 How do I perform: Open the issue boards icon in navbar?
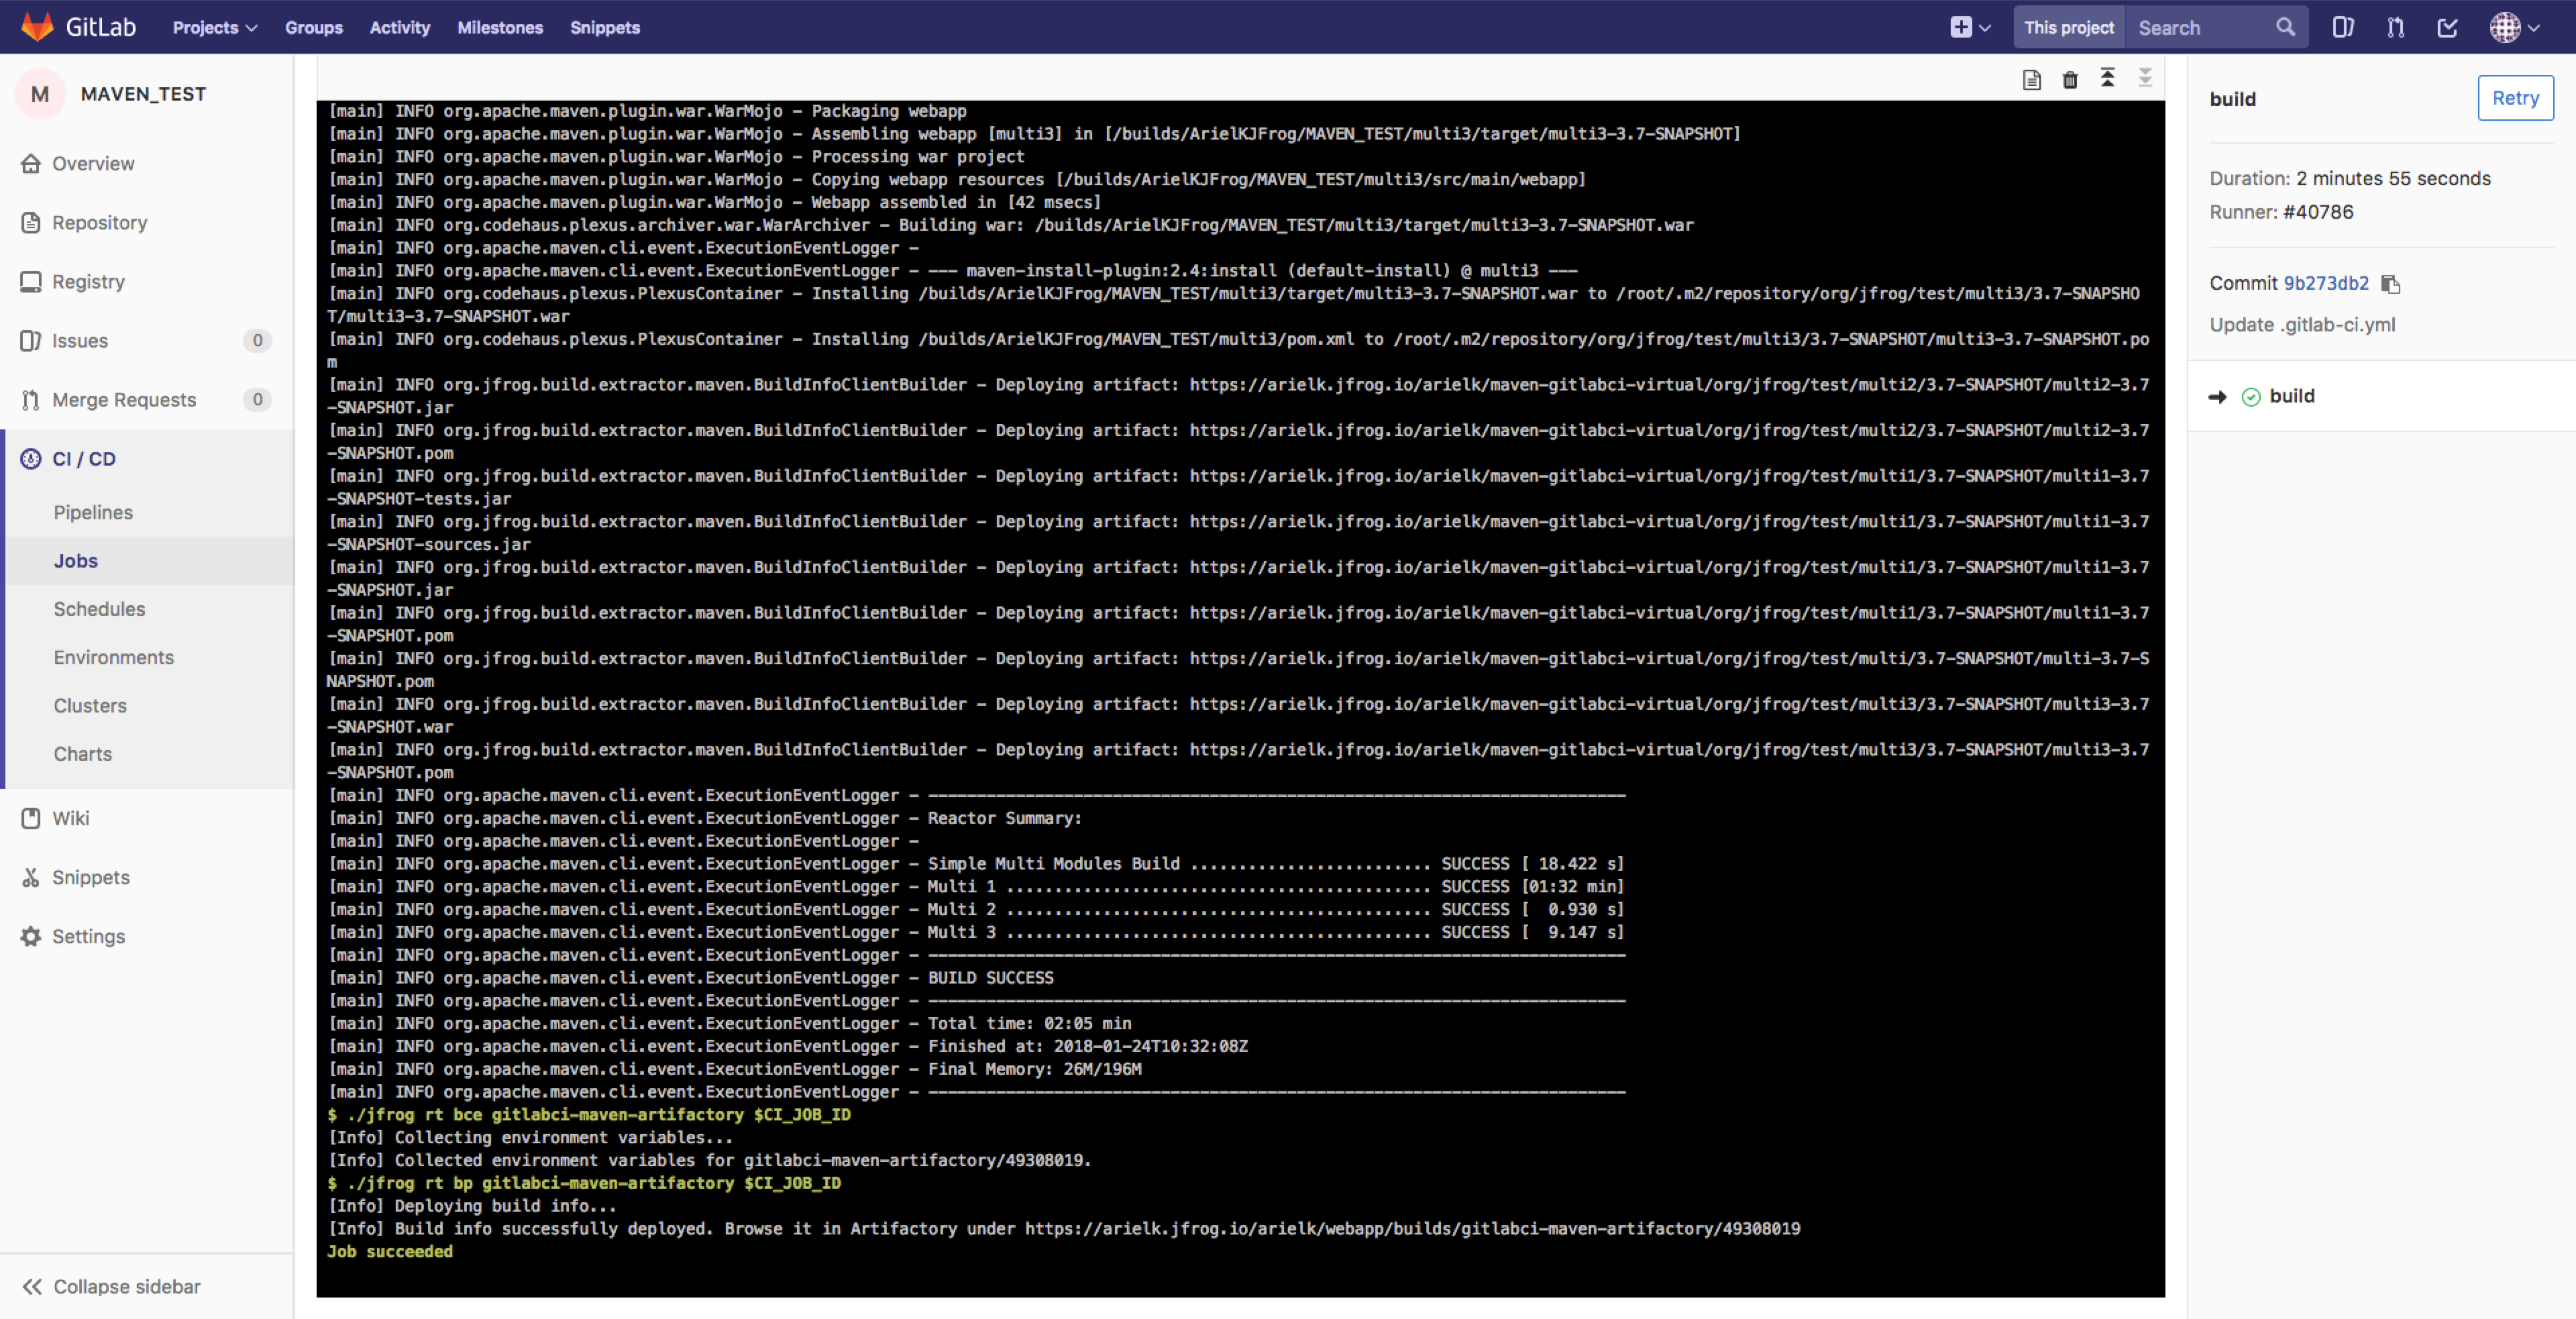point(2343,27)
